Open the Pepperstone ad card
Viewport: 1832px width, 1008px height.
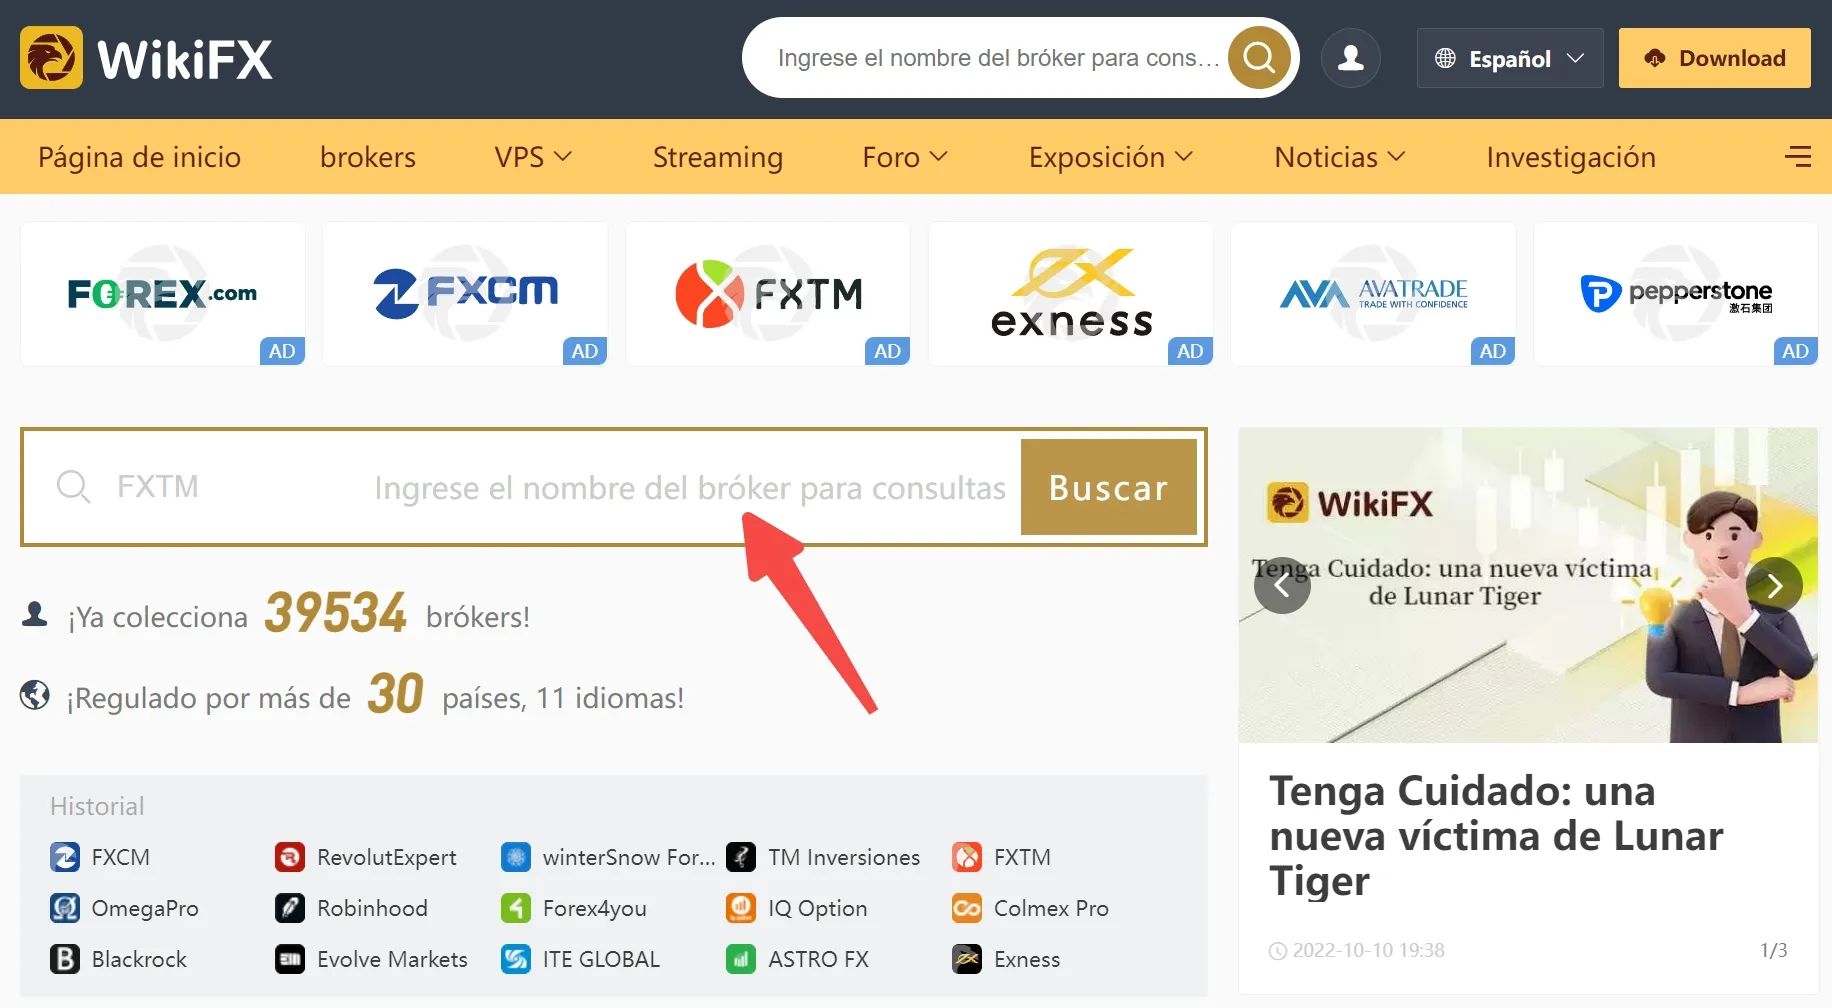tap(1676, 294)
